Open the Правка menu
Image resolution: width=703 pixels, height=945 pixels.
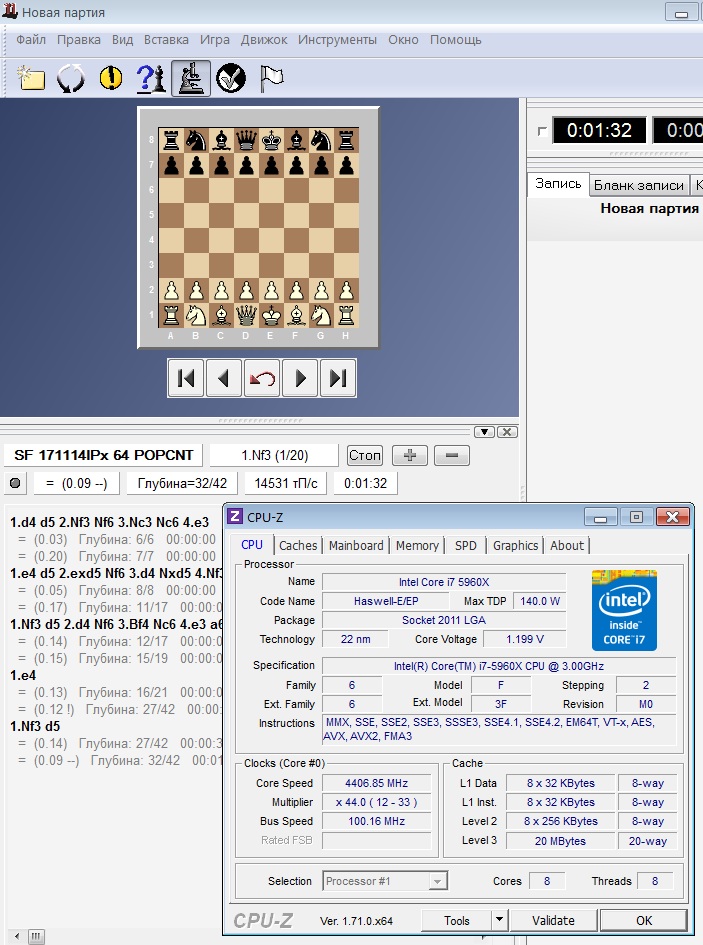[x=78, y=40]
